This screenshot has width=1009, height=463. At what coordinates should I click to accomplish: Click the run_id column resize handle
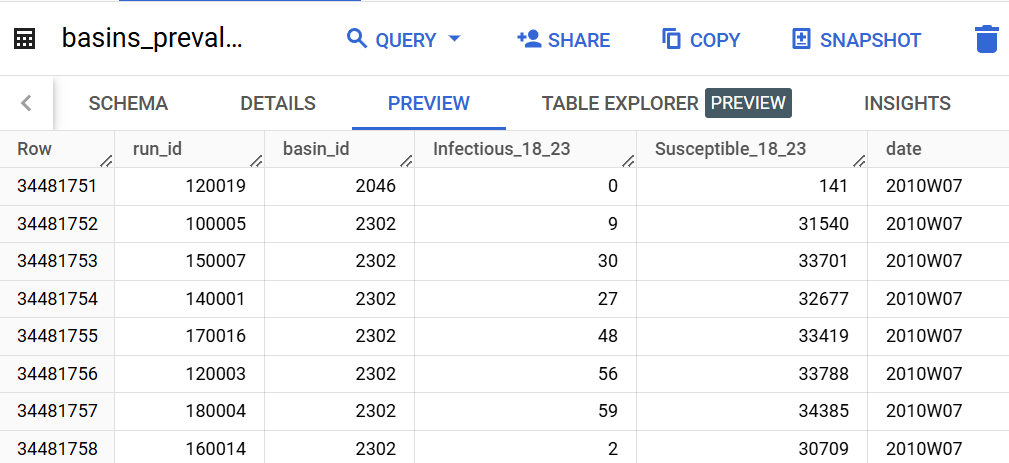pyautogui.click(x=256, y=160)
